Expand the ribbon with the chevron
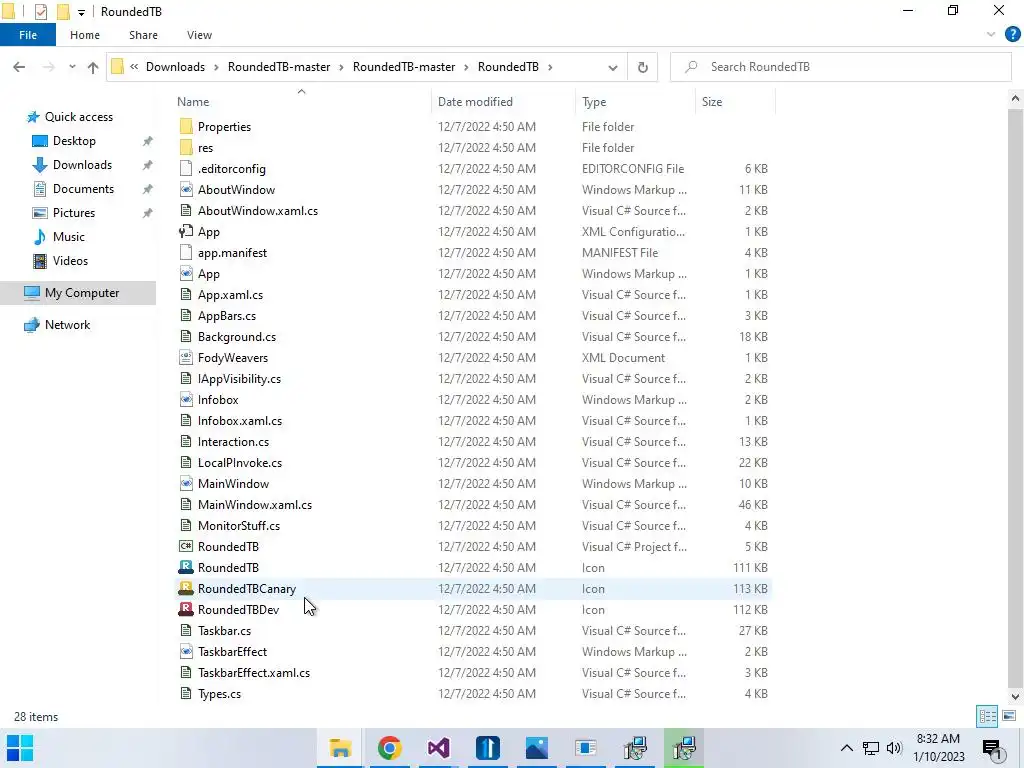 991,35
